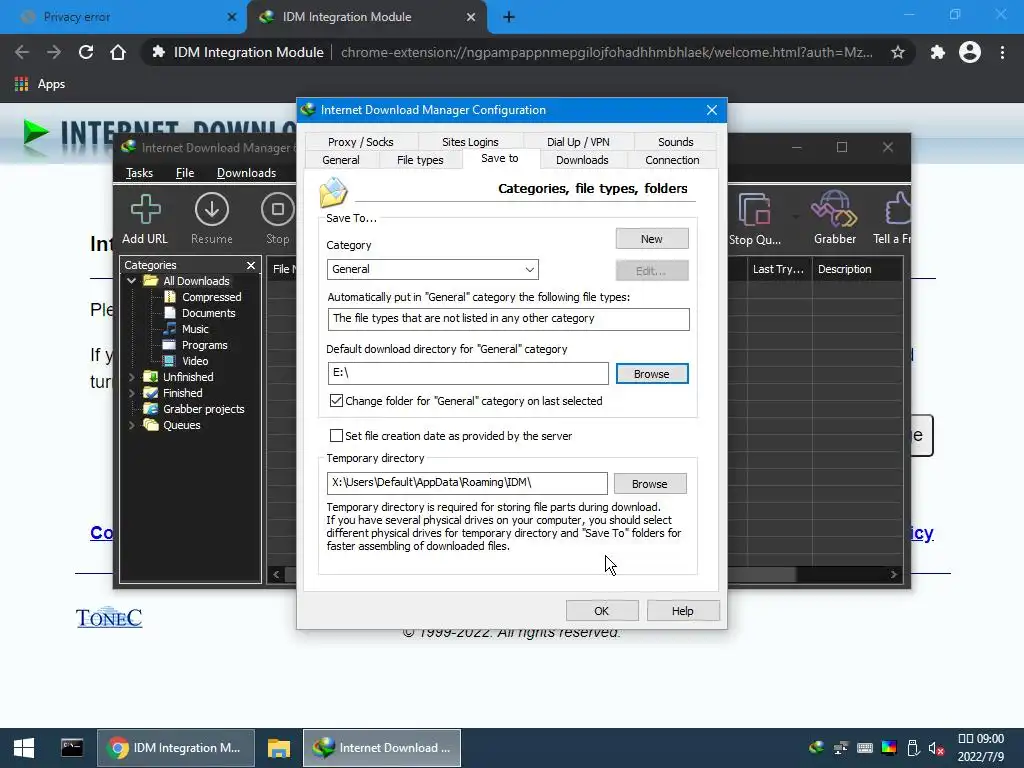
Task: Collapse the All Downloads tree node
Action: pos(132,281)
